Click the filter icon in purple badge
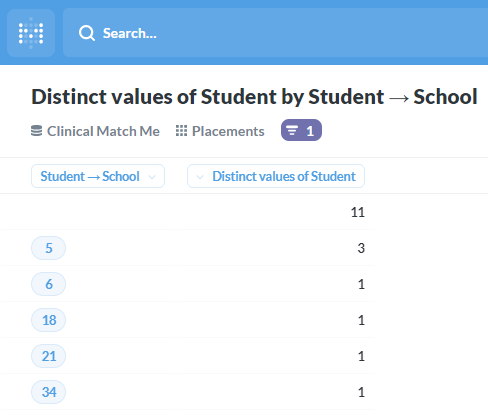This screenshot has height=415, width=488. 292,130
